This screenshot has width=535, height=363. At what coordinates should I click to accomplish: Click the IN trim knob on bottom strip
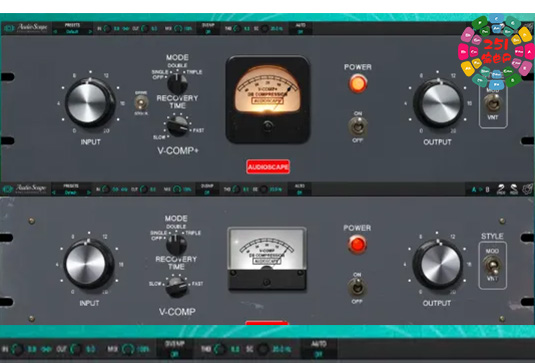point(16,349)
